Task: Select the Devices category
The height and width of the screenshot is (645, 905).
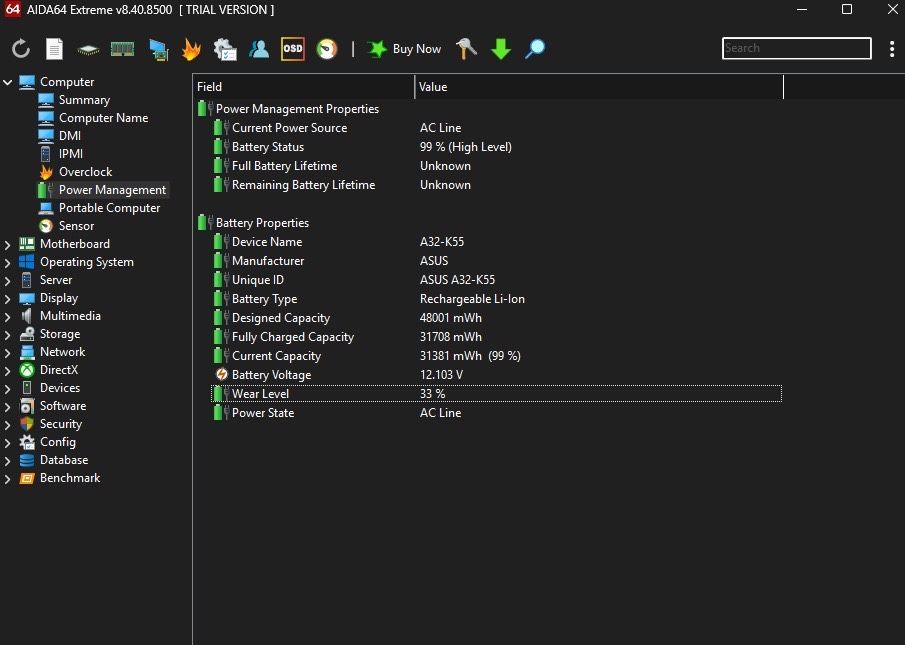Action: [59, 388]
